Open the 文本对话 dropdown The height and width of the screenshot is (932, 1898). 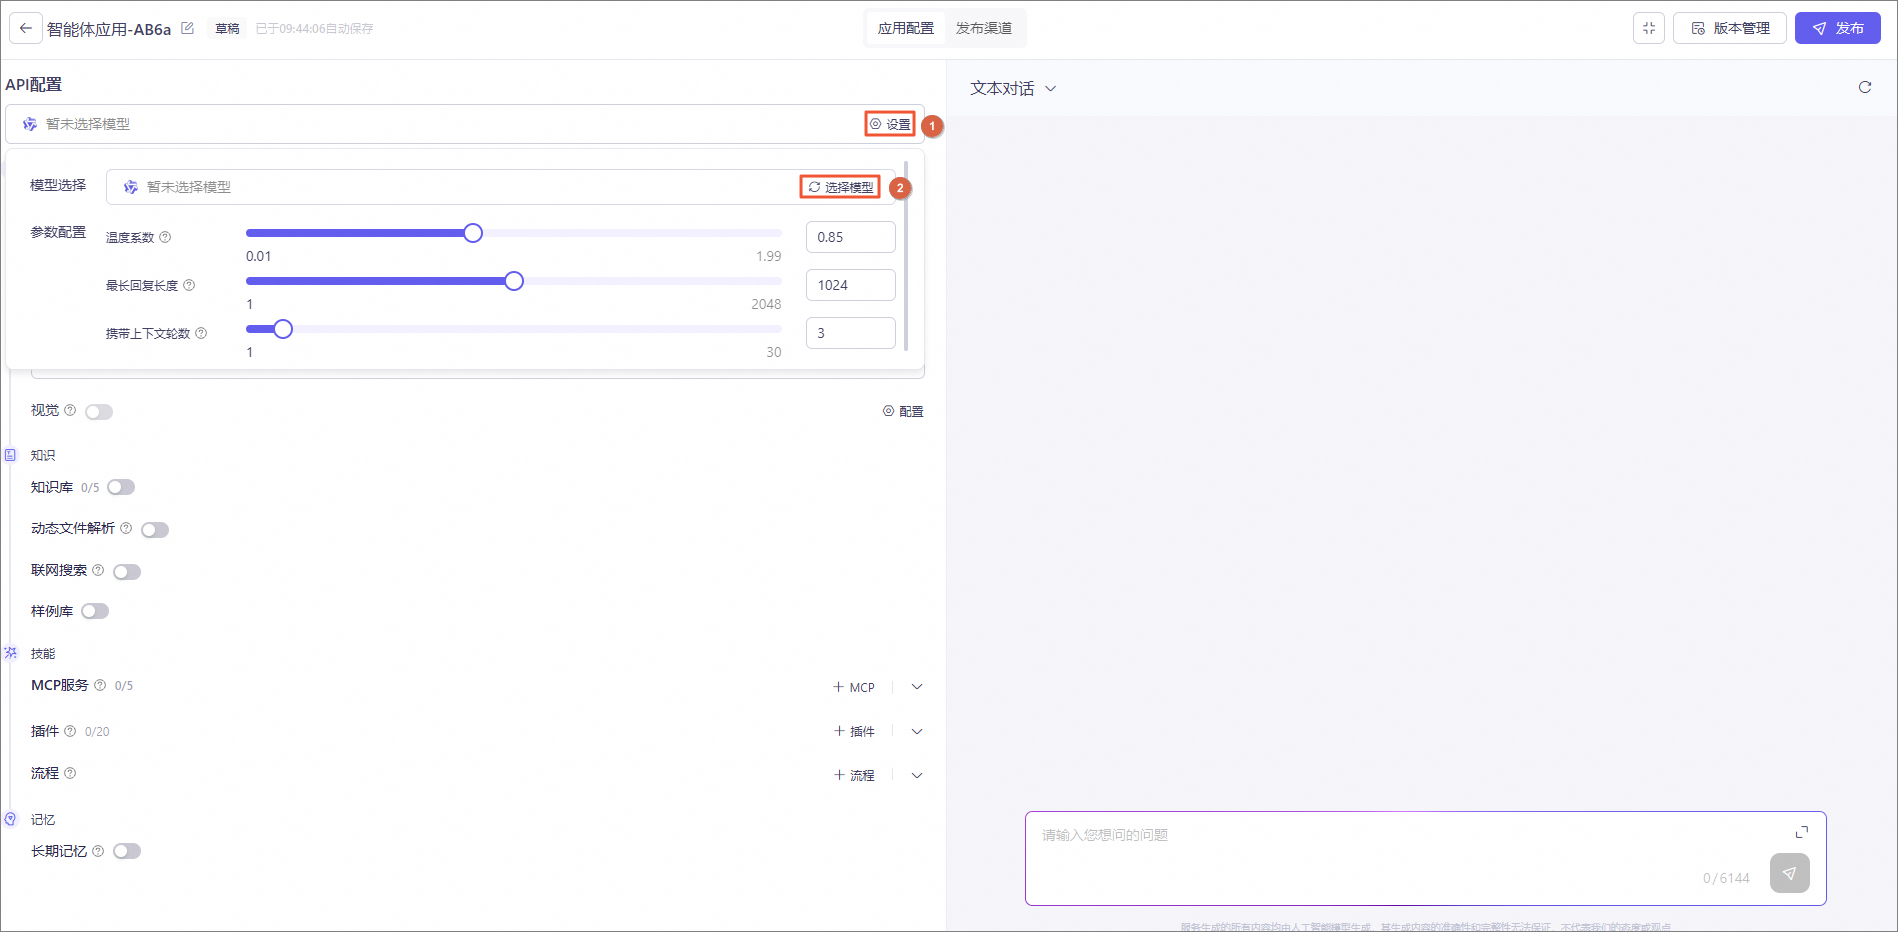coord(1013,88)
